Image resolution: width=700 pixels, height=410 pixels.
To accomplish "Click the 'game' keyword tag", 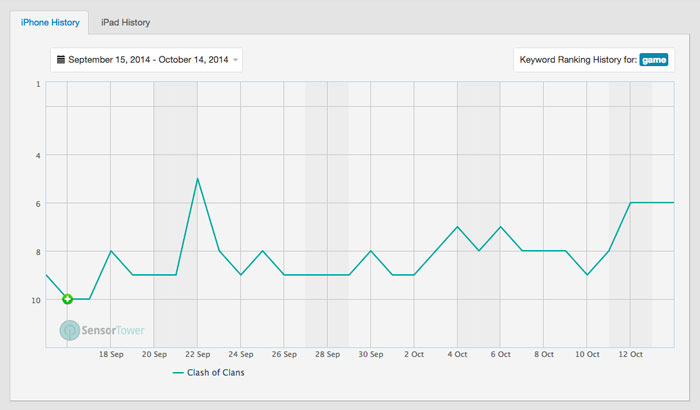I will [654, 60].
